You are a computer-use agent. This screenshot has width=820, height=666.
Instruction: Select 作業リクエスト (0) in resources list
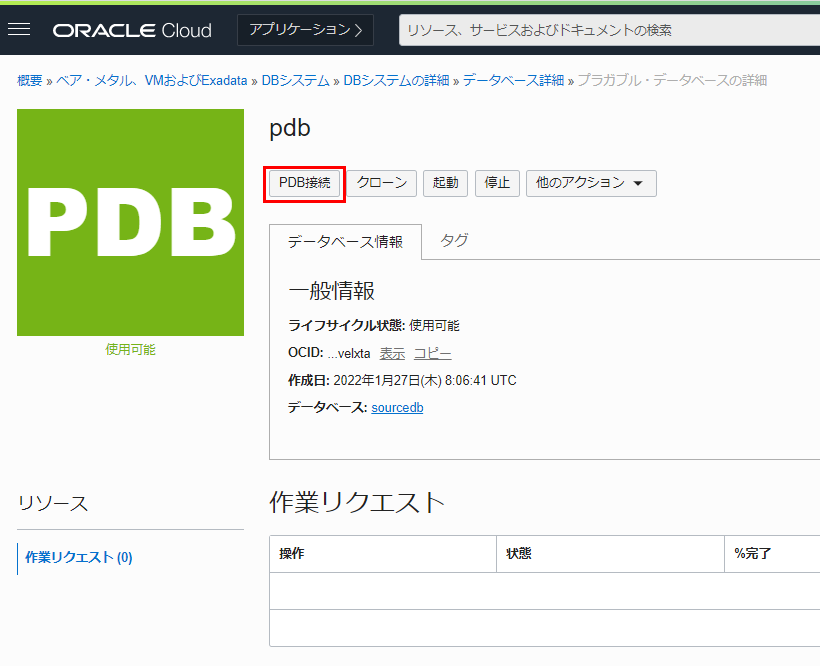tap(79, 558)
